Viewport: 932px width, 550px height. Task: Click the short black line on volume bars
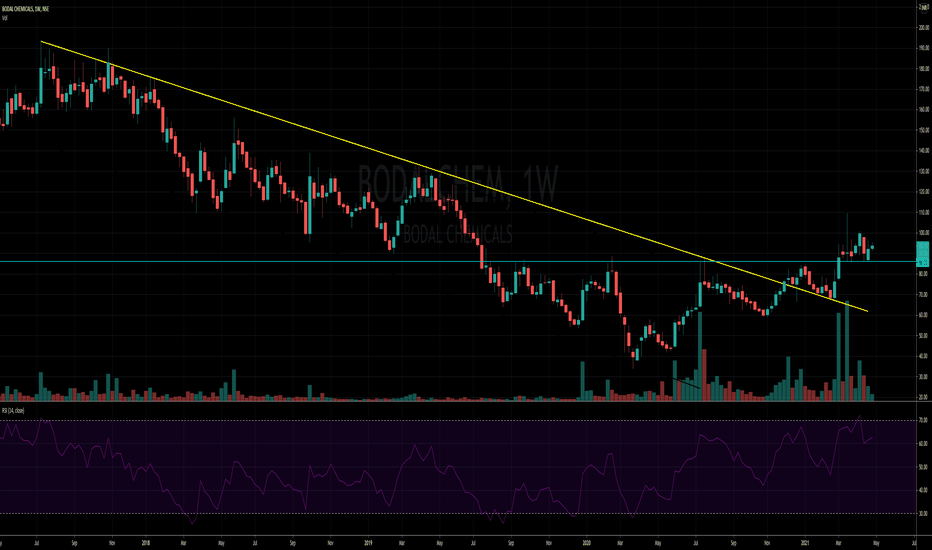[x=686, y=383]
